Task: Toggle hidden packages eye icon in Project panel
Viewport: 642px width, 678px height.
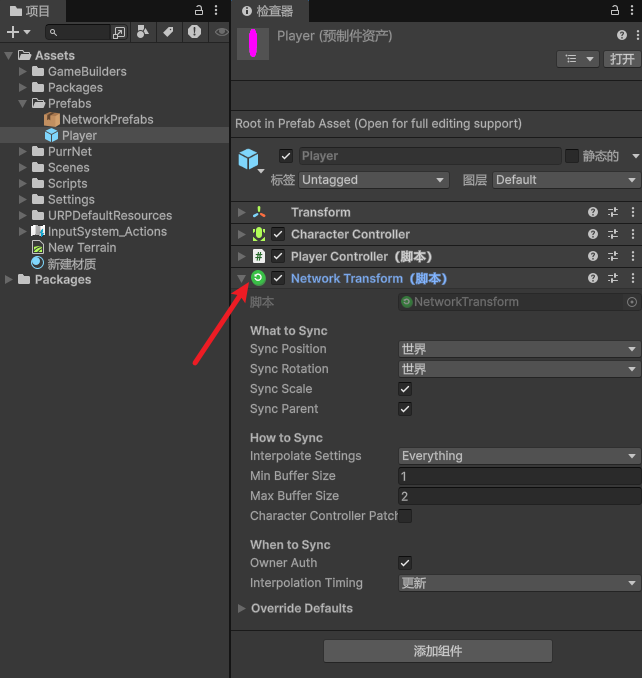Action: (221, 32)
